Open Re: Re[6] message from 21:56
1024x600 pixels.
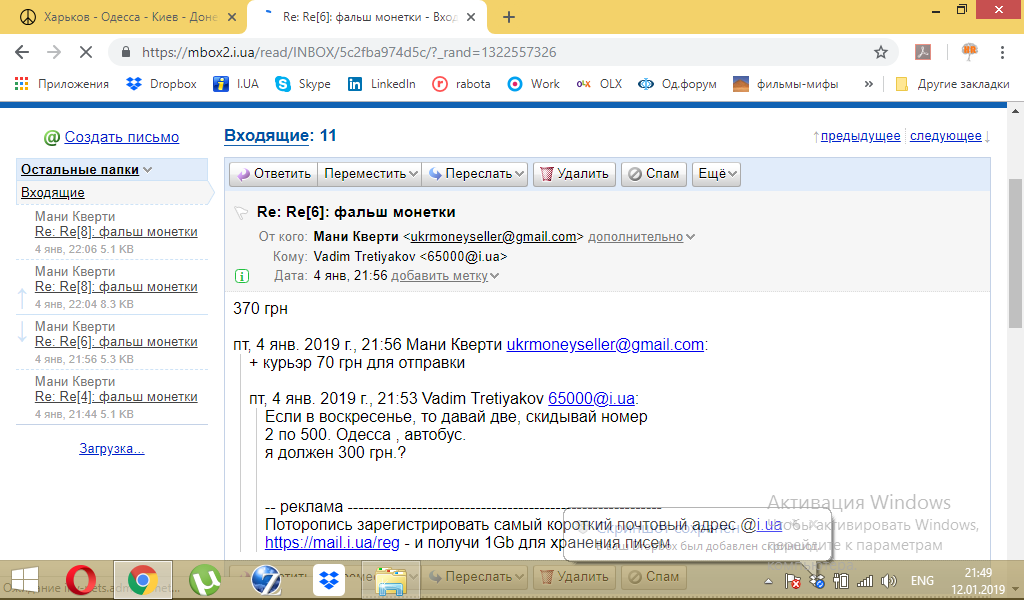(x=116, y=341)
